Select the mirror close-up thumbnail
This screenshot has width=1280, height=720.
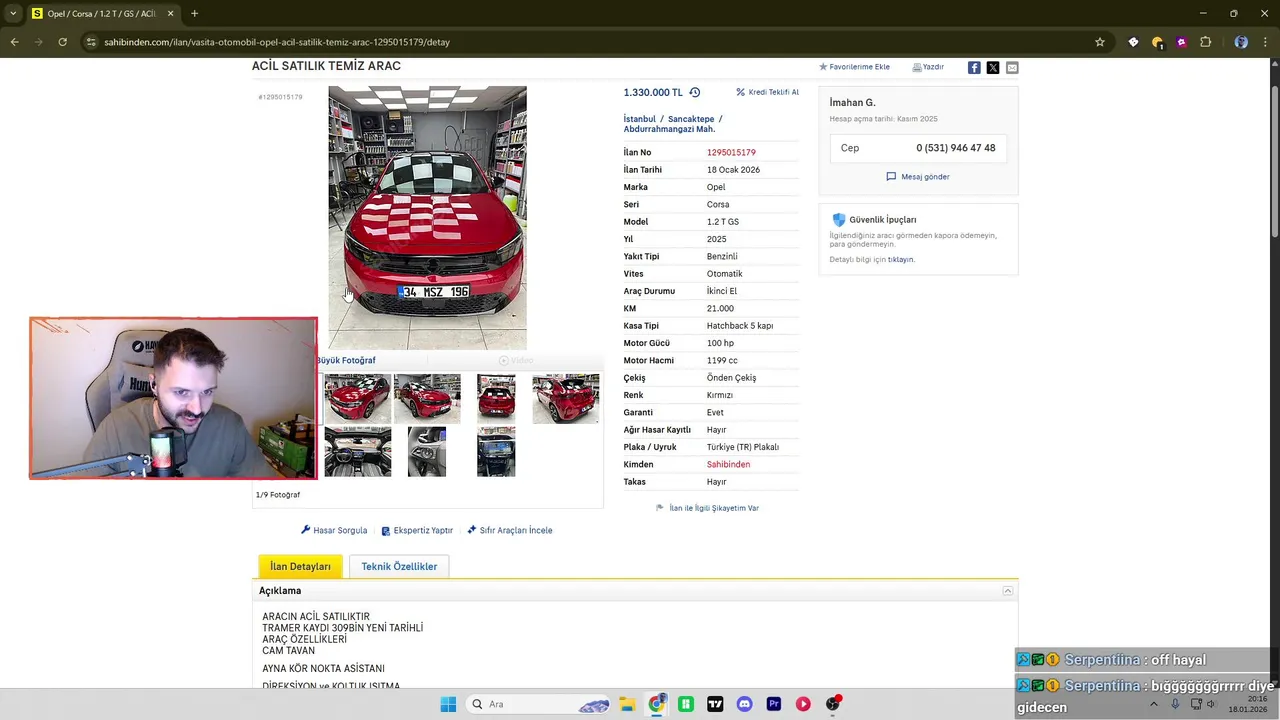click(427, 451)
